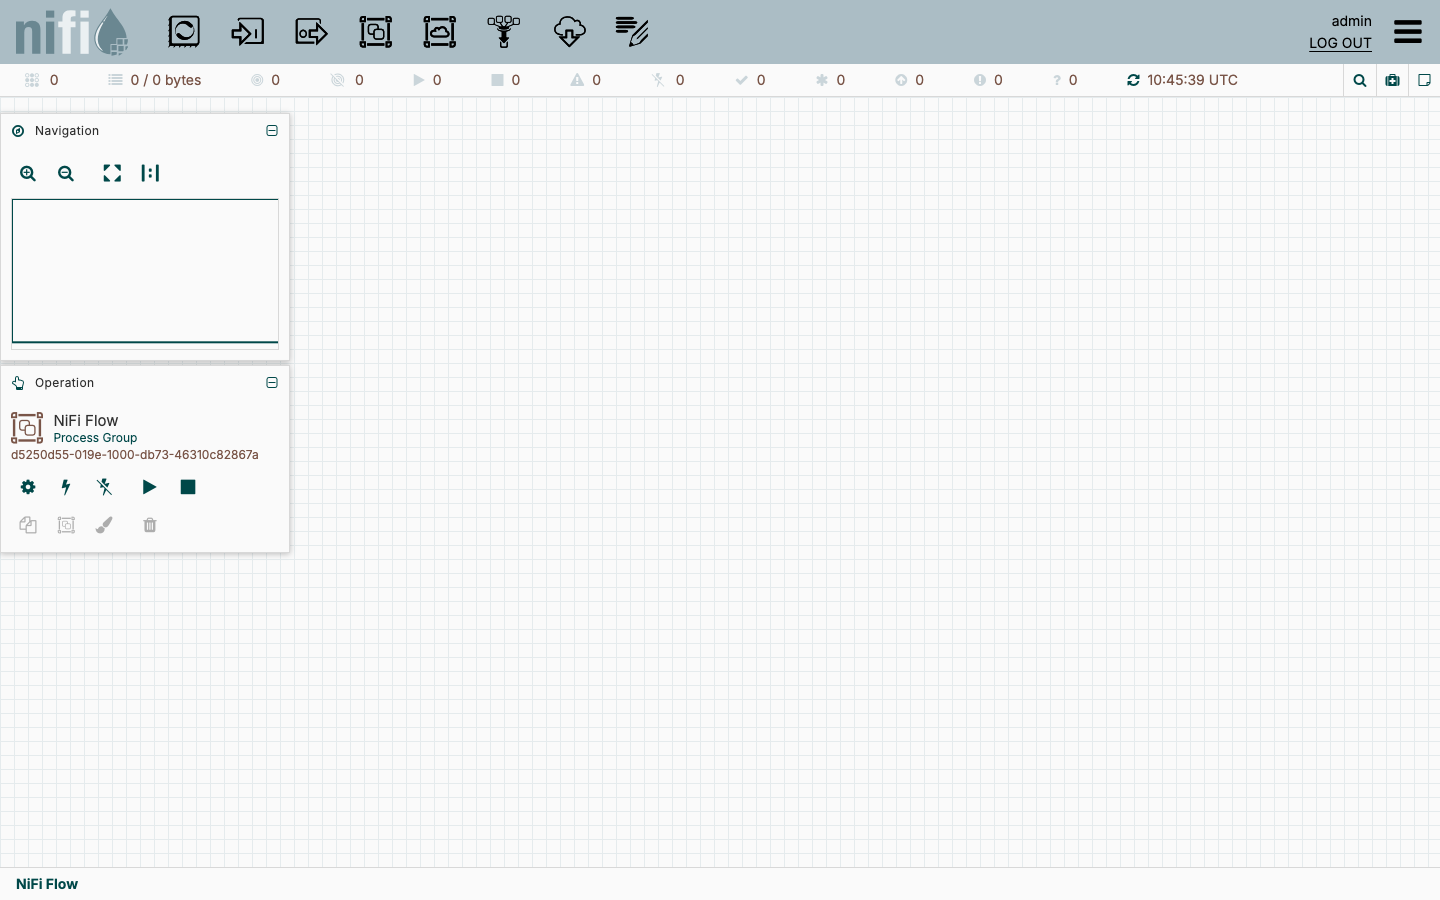Viewport: 1440px width, 900px height.
Task: Click the sync failure question mark count
Action: (x=1065, y=80)
